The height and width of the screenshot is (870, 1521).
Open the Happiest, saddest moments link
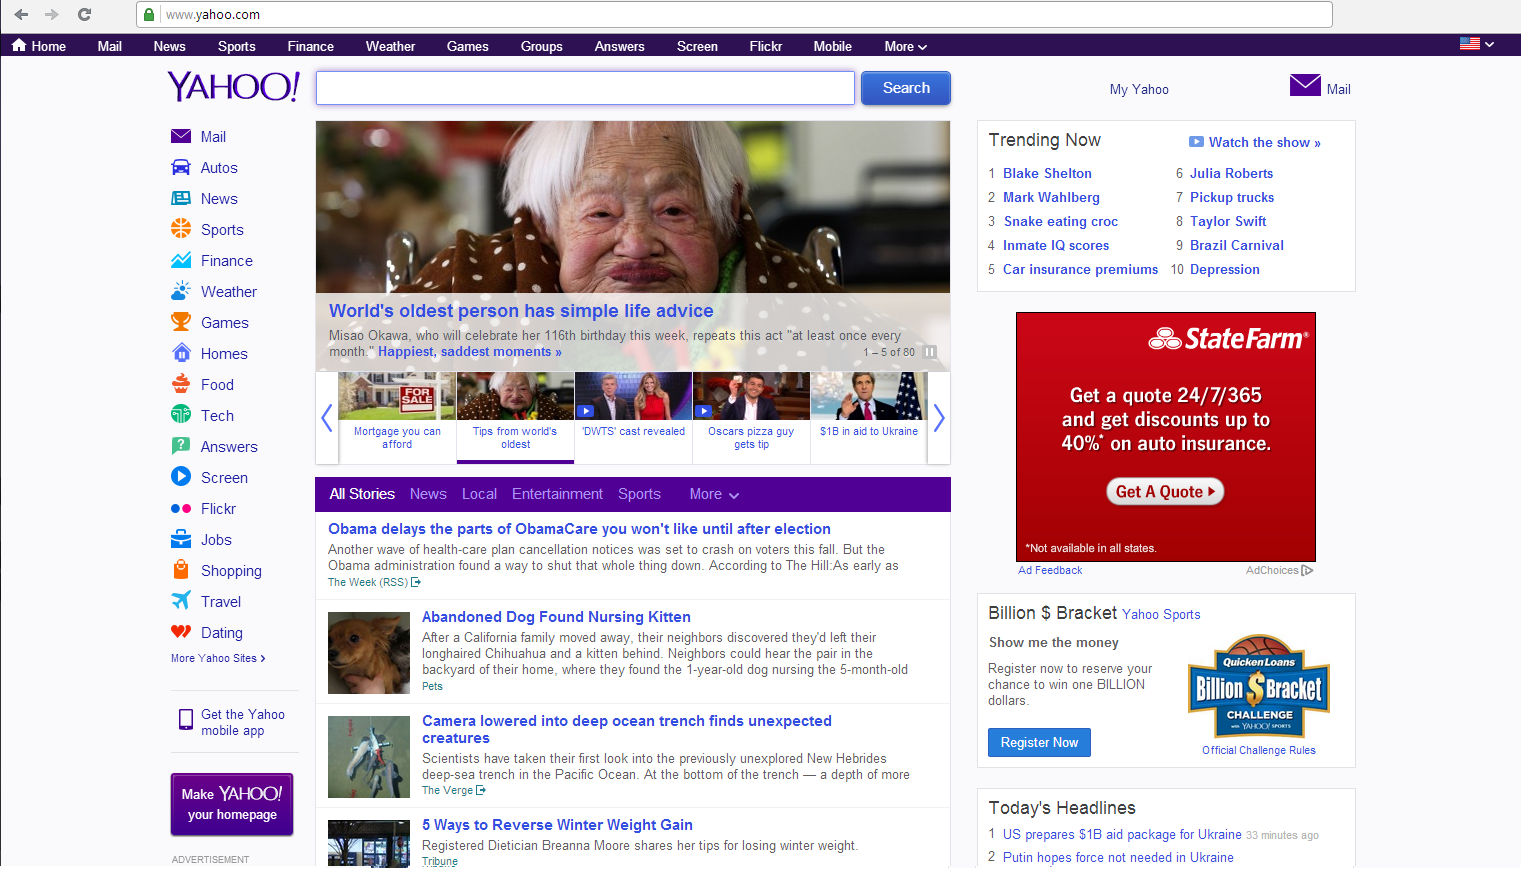tap(470, 352)
